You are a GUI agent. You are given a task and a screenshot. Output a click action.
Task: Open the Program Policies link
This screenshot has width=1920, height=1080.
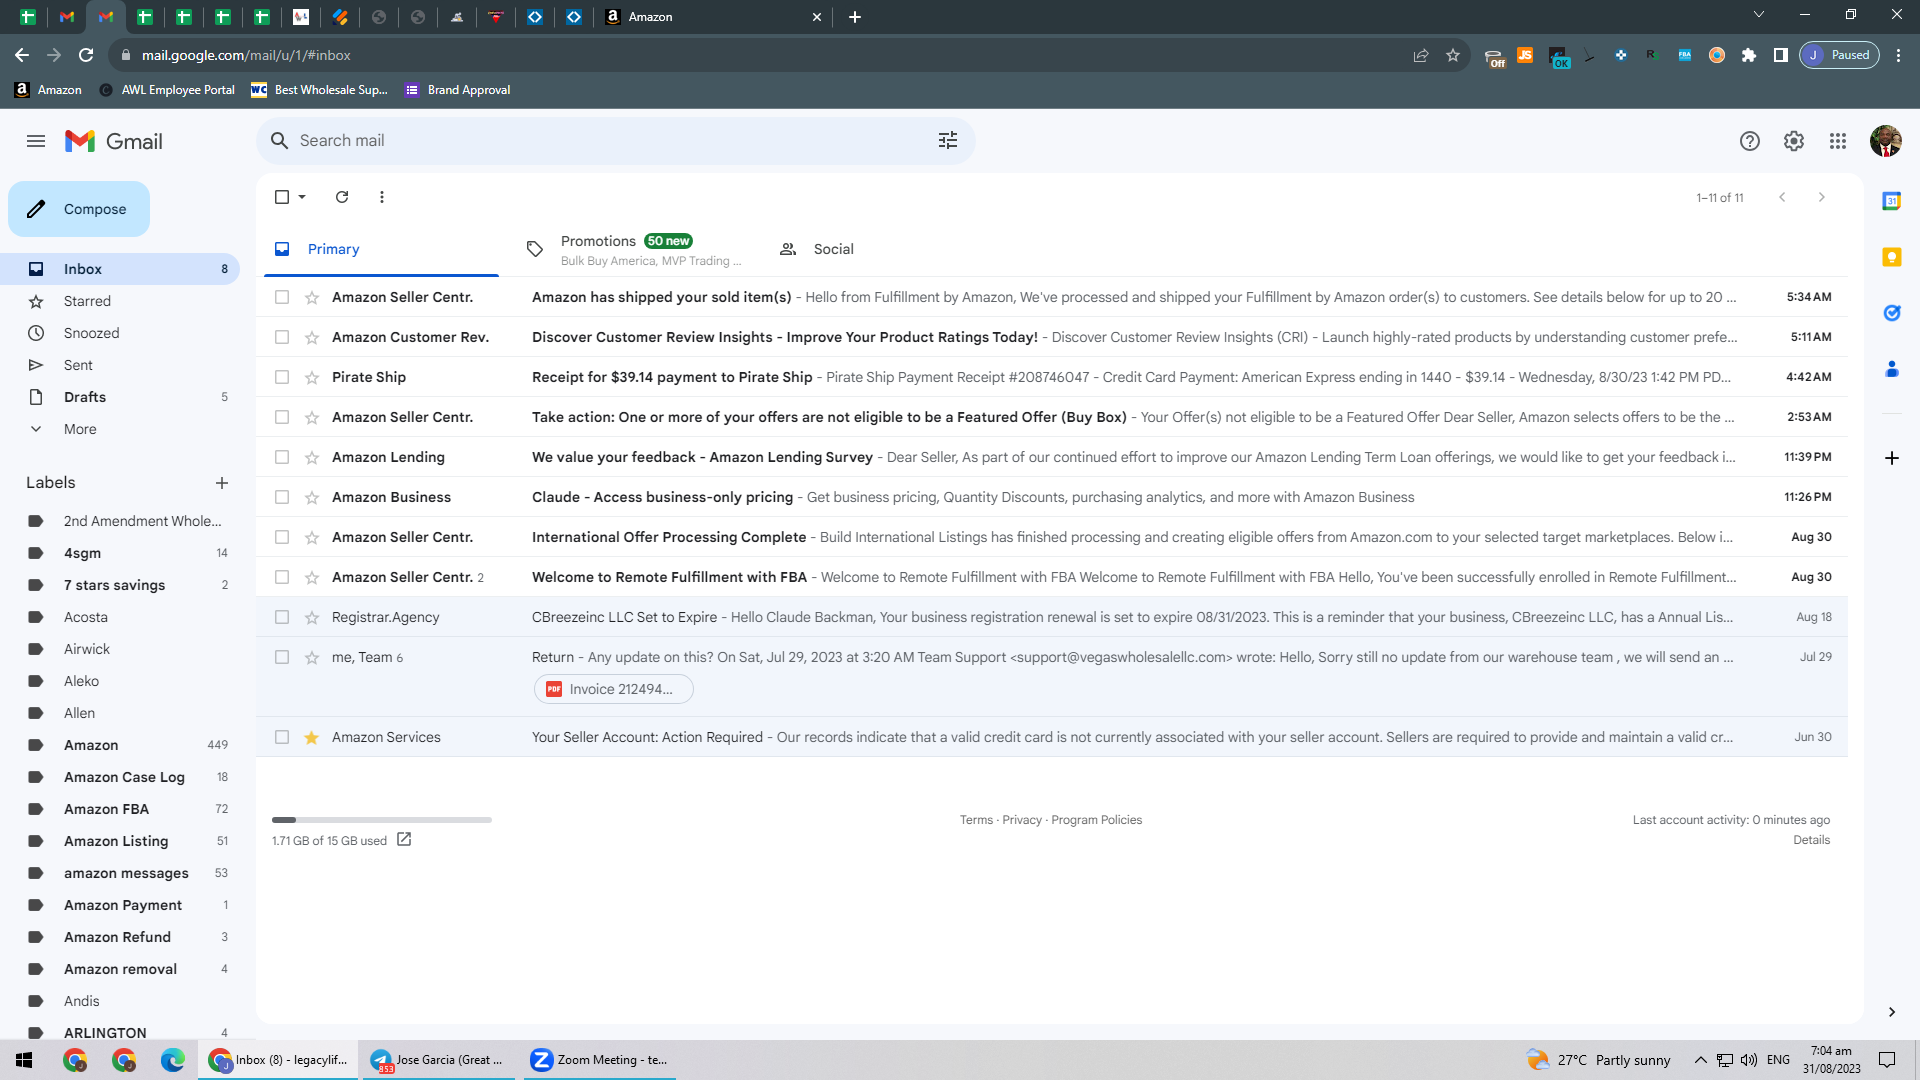pos(1096,820)
